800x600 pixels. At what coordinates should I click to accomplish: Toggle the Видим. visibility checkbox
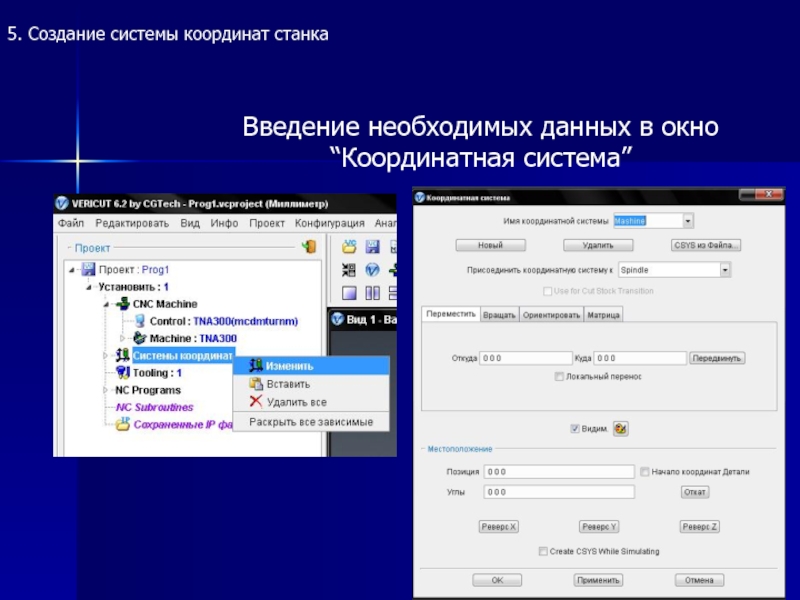point(575,429)
